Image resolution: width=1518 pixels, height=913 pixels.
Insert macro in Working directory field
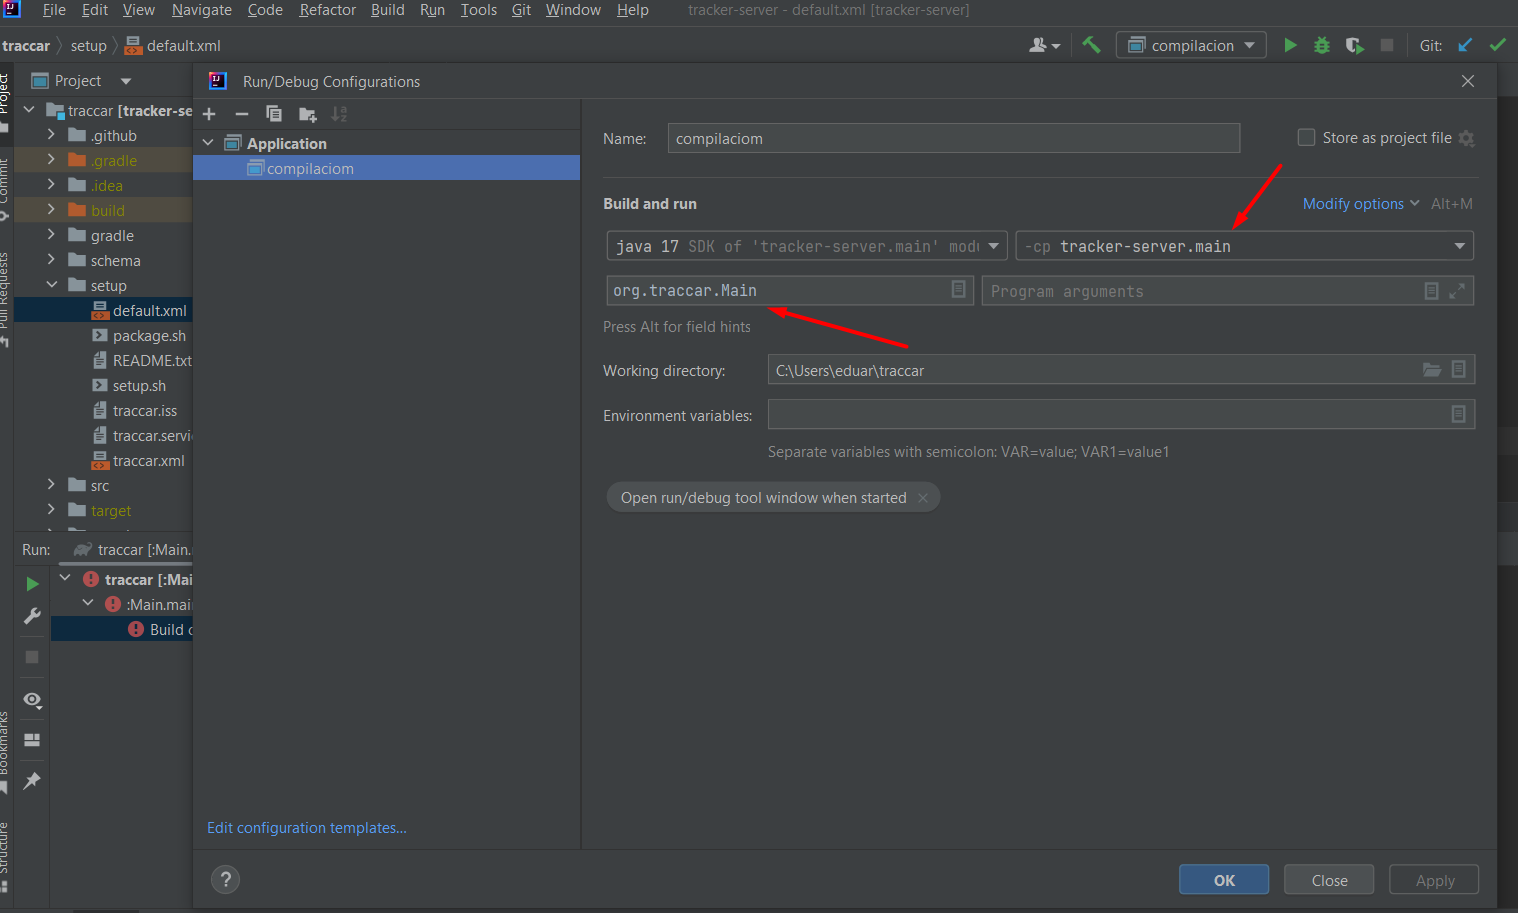(1459, 369)
